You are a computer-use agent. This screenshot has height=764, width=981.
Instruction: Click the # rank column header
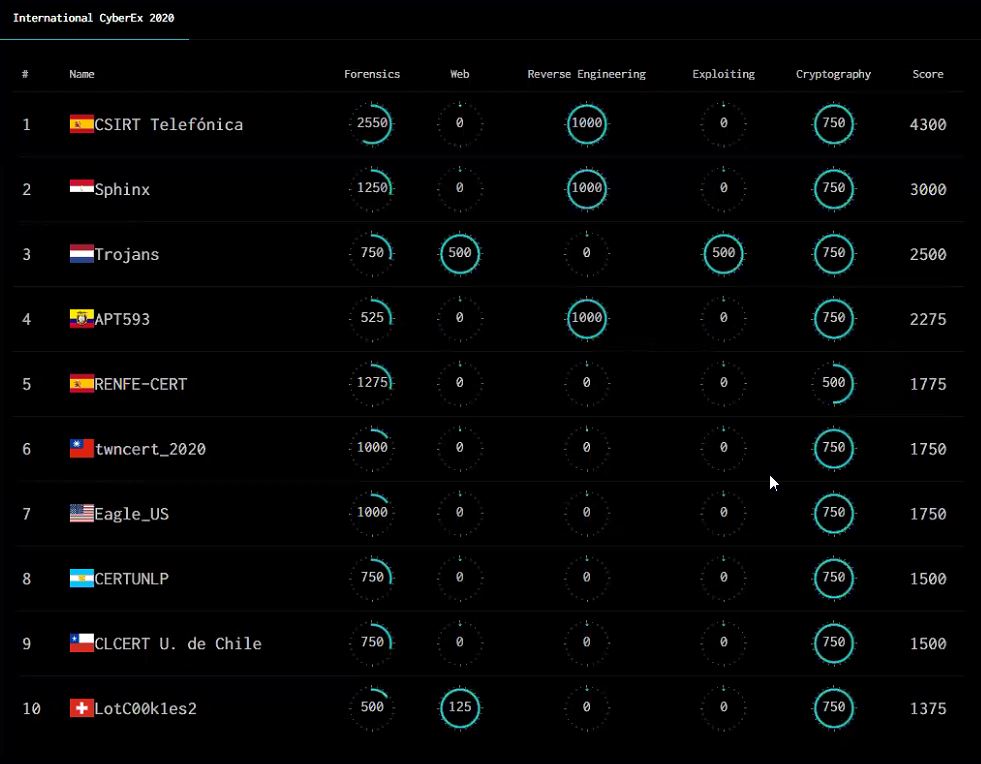[25, 74]
